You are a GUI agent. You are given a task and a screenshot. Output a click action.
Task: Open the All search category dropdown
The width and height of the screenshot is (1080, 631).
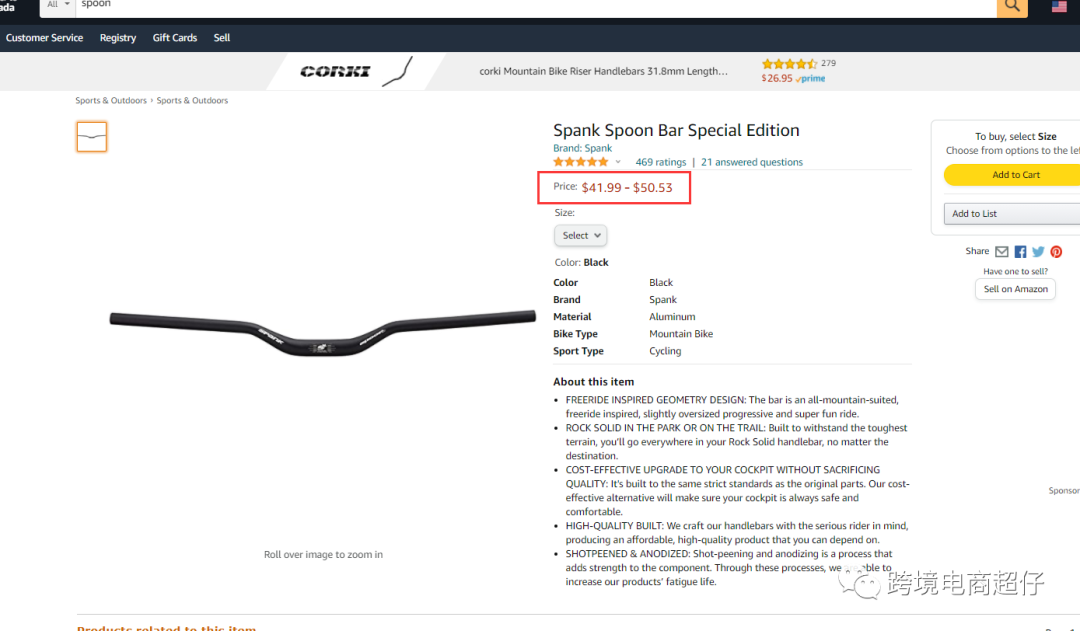[x=58, y=6]
